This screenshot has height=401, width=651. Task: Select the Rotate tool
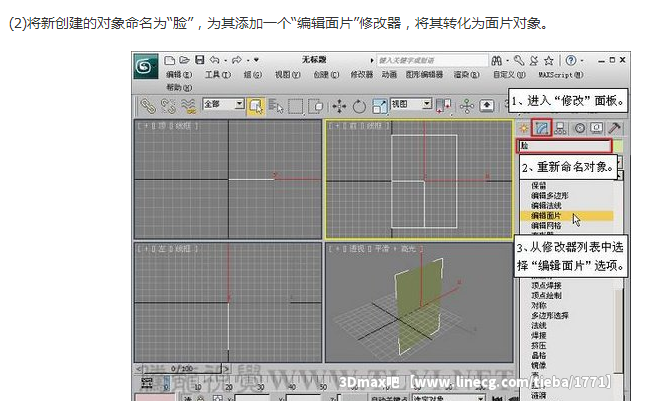359,107
